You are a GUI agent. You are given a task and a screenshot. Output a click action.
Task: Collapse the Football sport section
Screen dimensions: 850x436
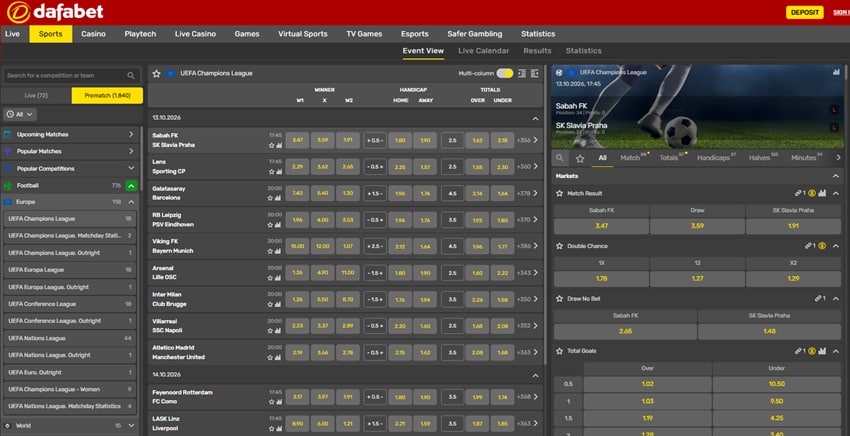coord(131,185)
